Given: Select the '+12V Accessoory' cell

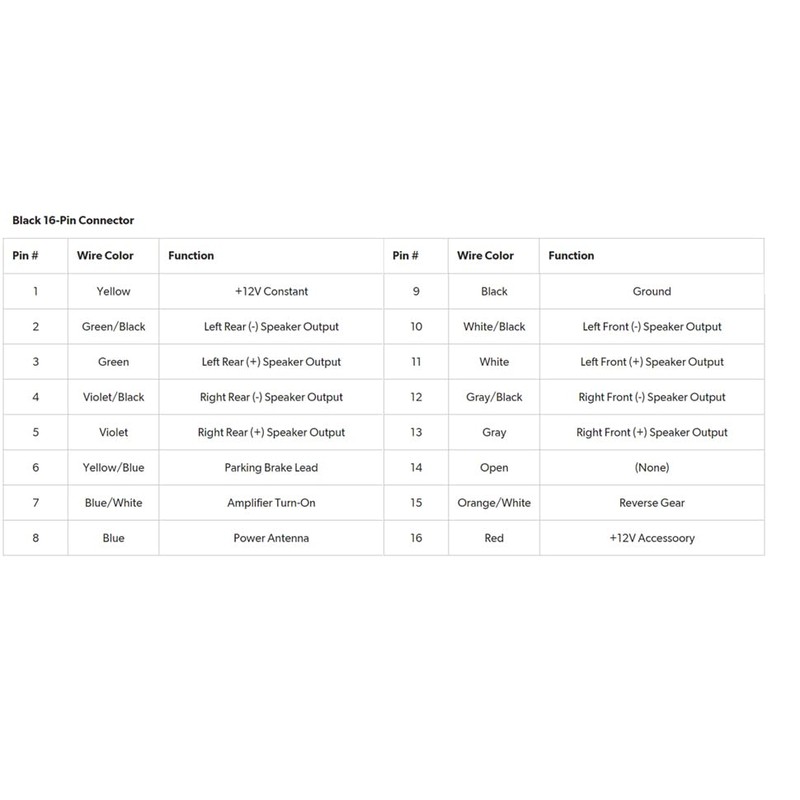Looking at the screenshot, I should 652,538.
